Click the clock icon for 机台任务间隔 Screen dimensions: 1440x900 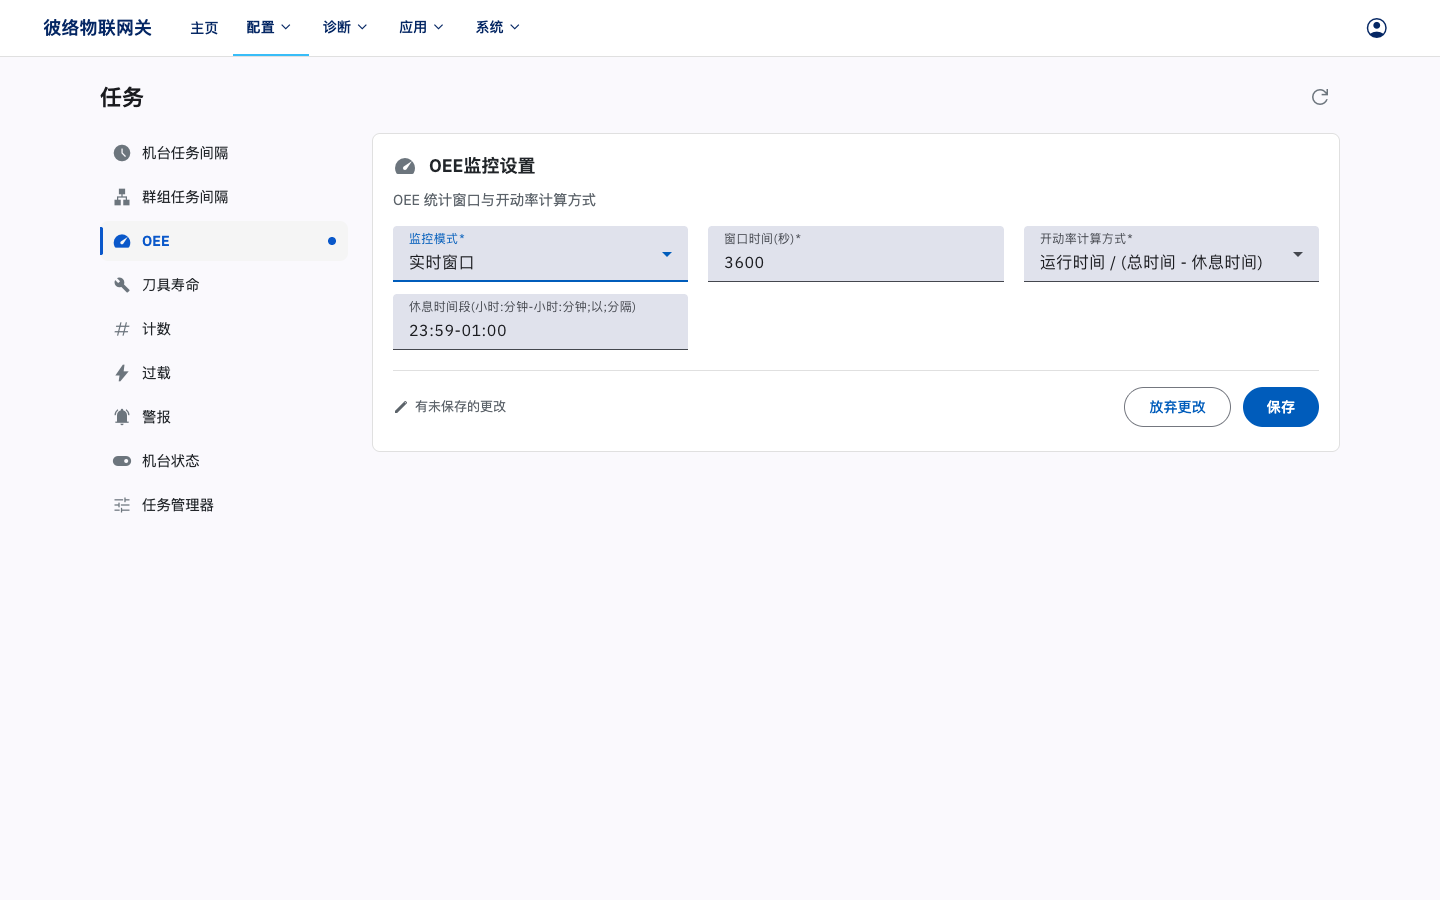pyautogui.click(x=122, y=153)
